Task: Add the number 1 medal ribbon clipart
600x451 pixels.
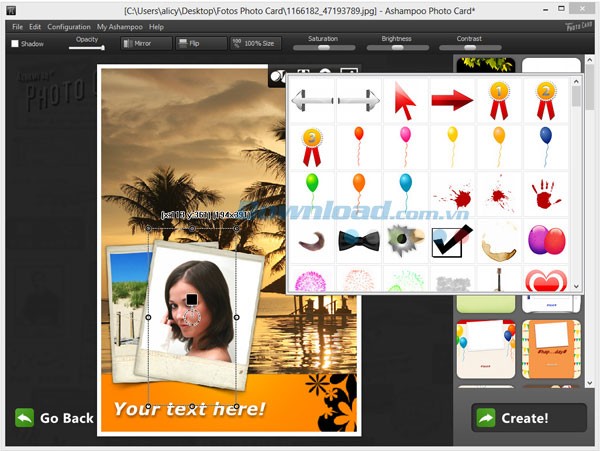Action: pos(499,100)
